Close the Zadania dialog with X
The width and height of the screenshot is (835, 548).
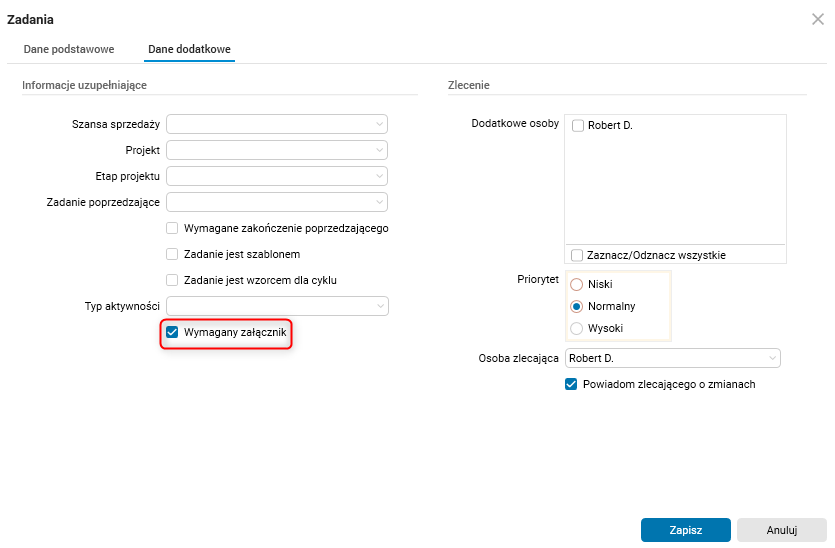click(817, 19)
